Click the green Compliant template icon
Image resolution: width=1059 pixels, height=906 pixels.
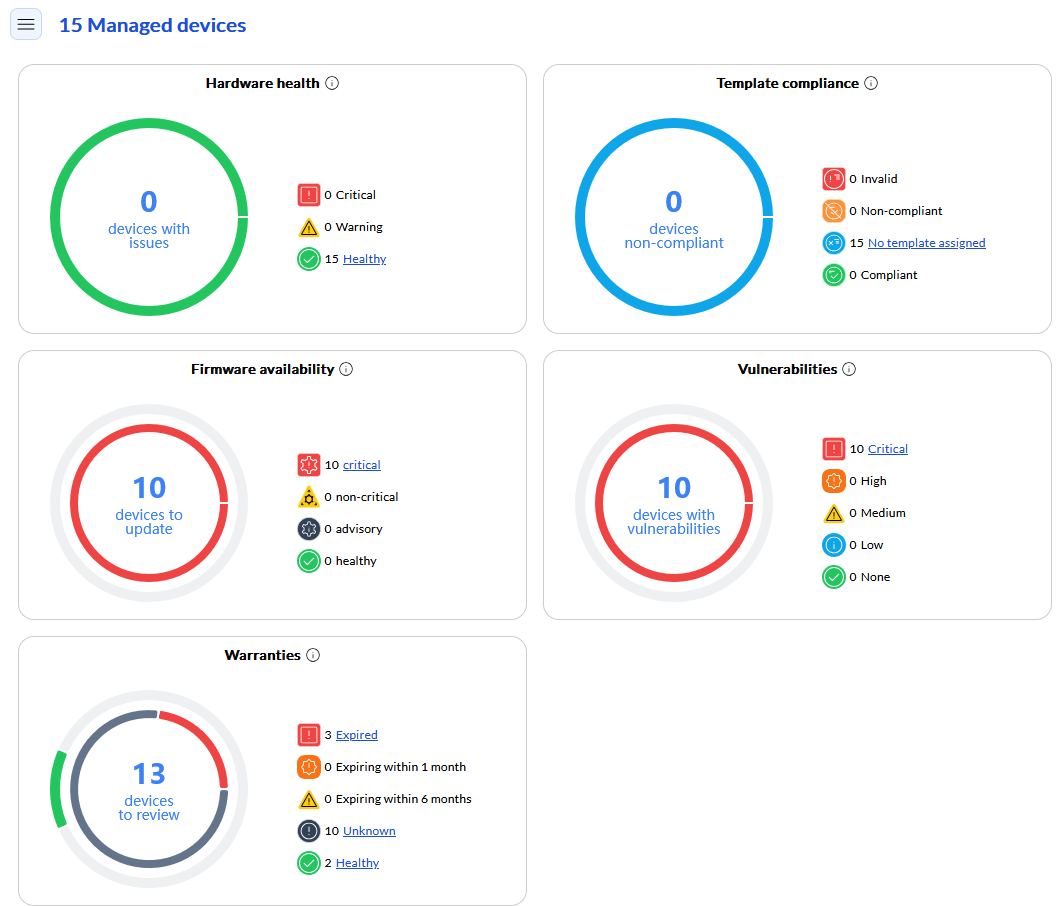pyautogui.click(x=833, y=275)
